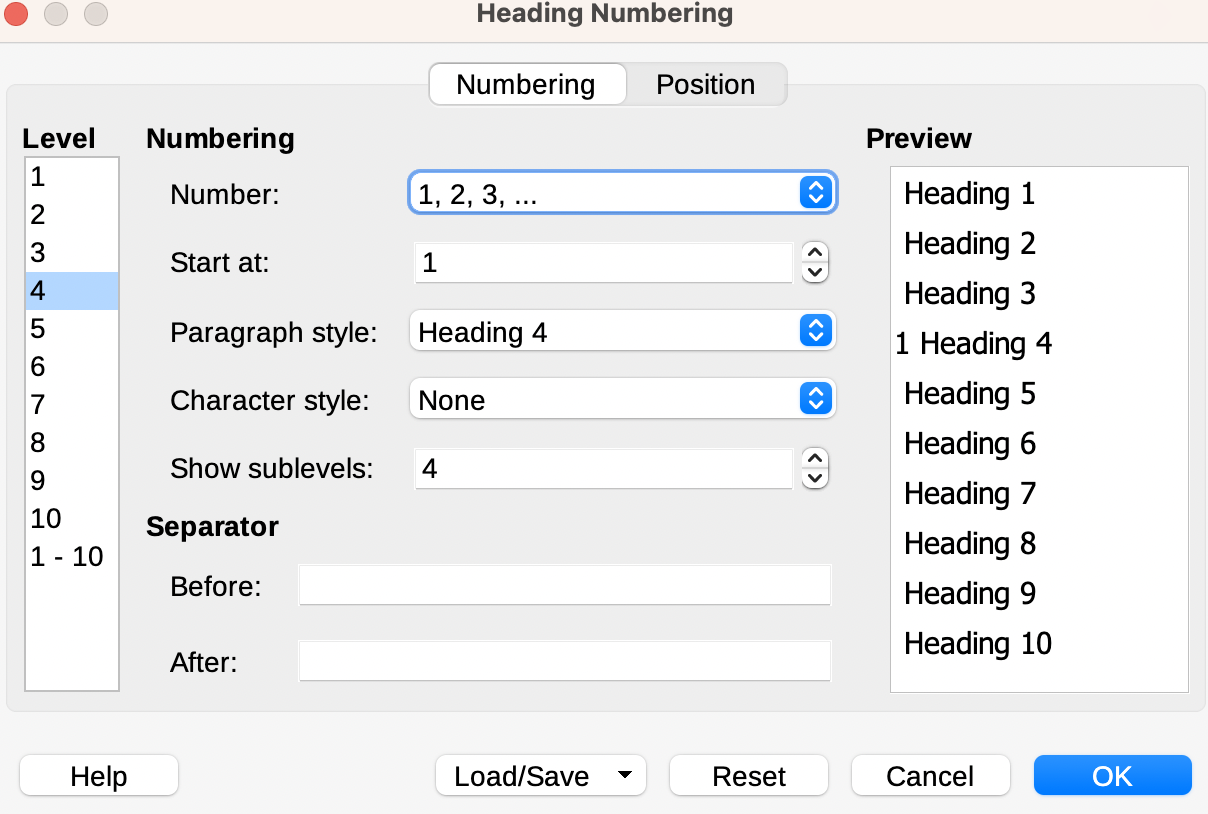
Task: Select level 5 in Level list
Action: tap(72, 329)
